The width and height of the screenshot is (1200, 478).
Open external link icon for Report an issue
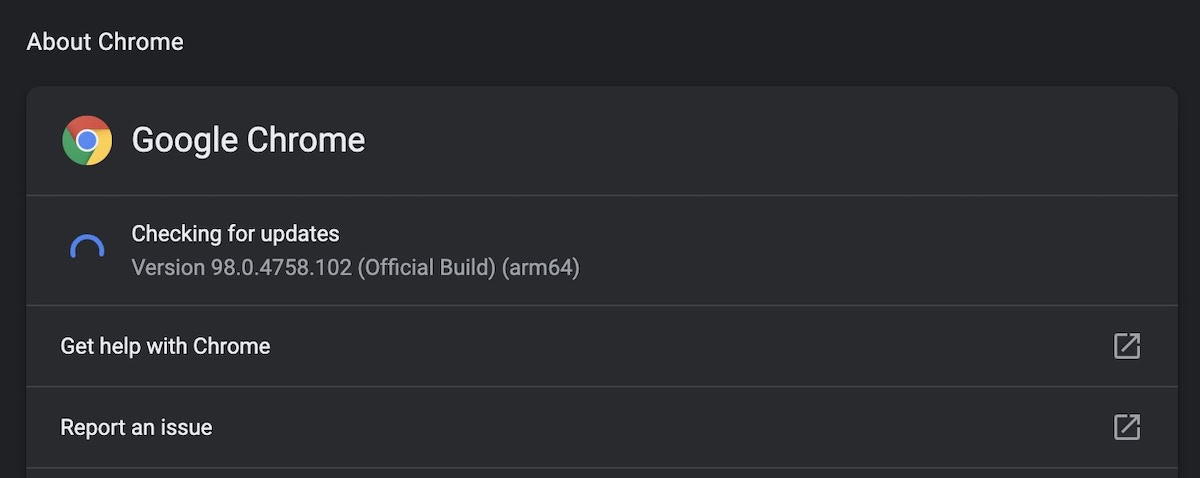1127,427
